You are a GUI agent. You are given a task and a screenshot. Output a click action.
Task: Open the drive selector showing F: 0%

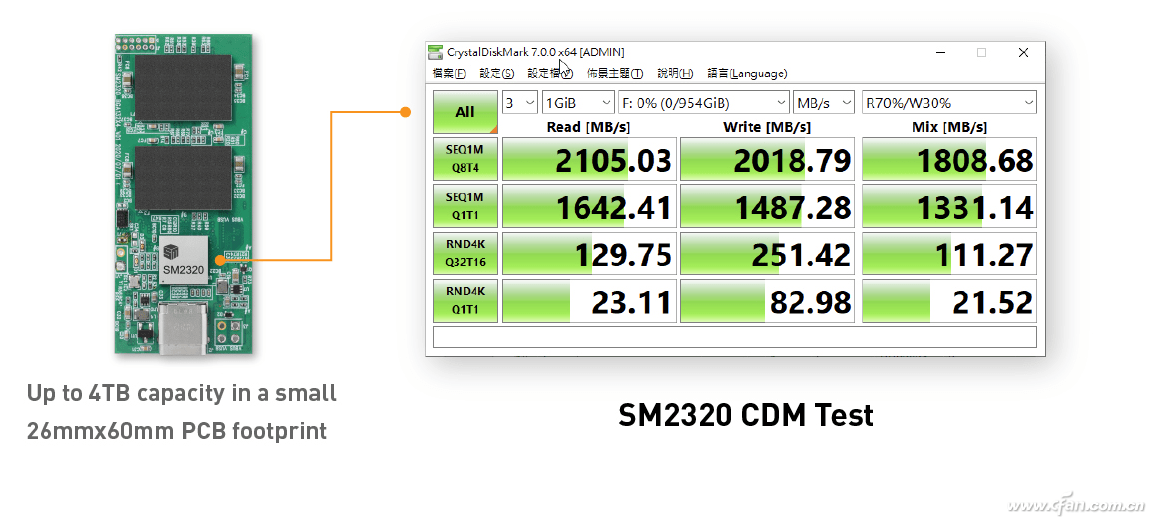pos(704,103)
